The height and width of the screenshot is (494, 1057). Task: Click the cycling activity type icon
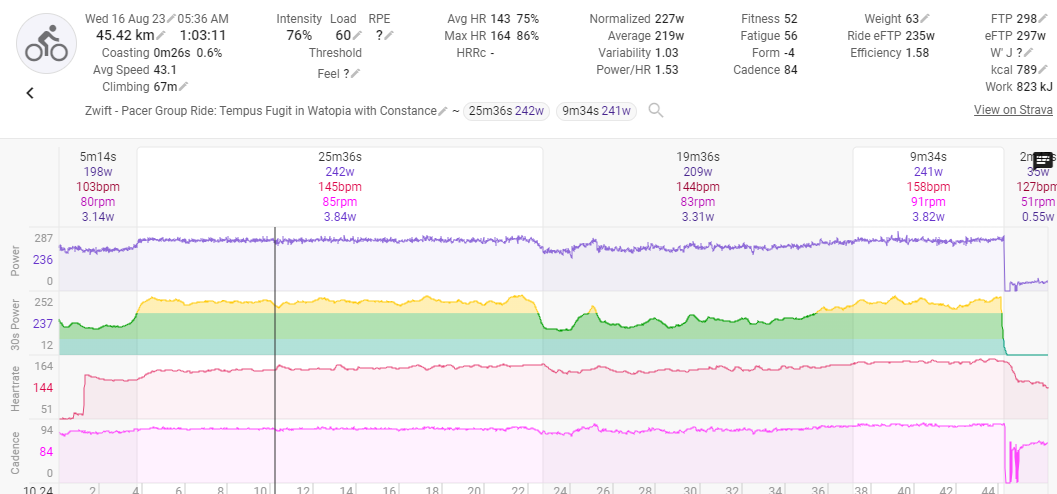pyautogui.click(x=47, y=42)
